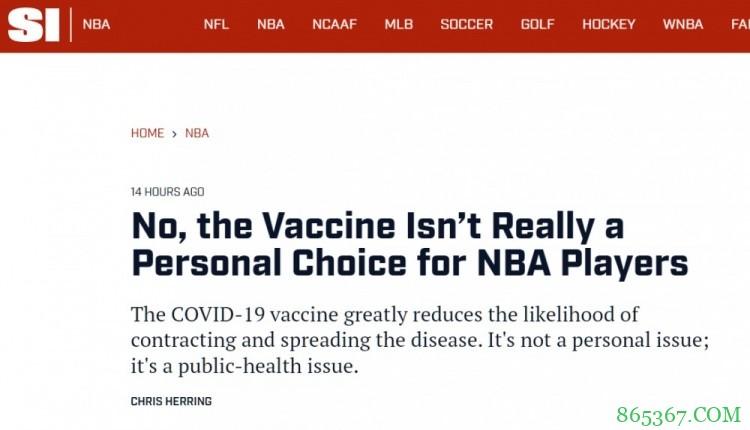
Task: Switch to the MLB section
Action: (399, 24)
